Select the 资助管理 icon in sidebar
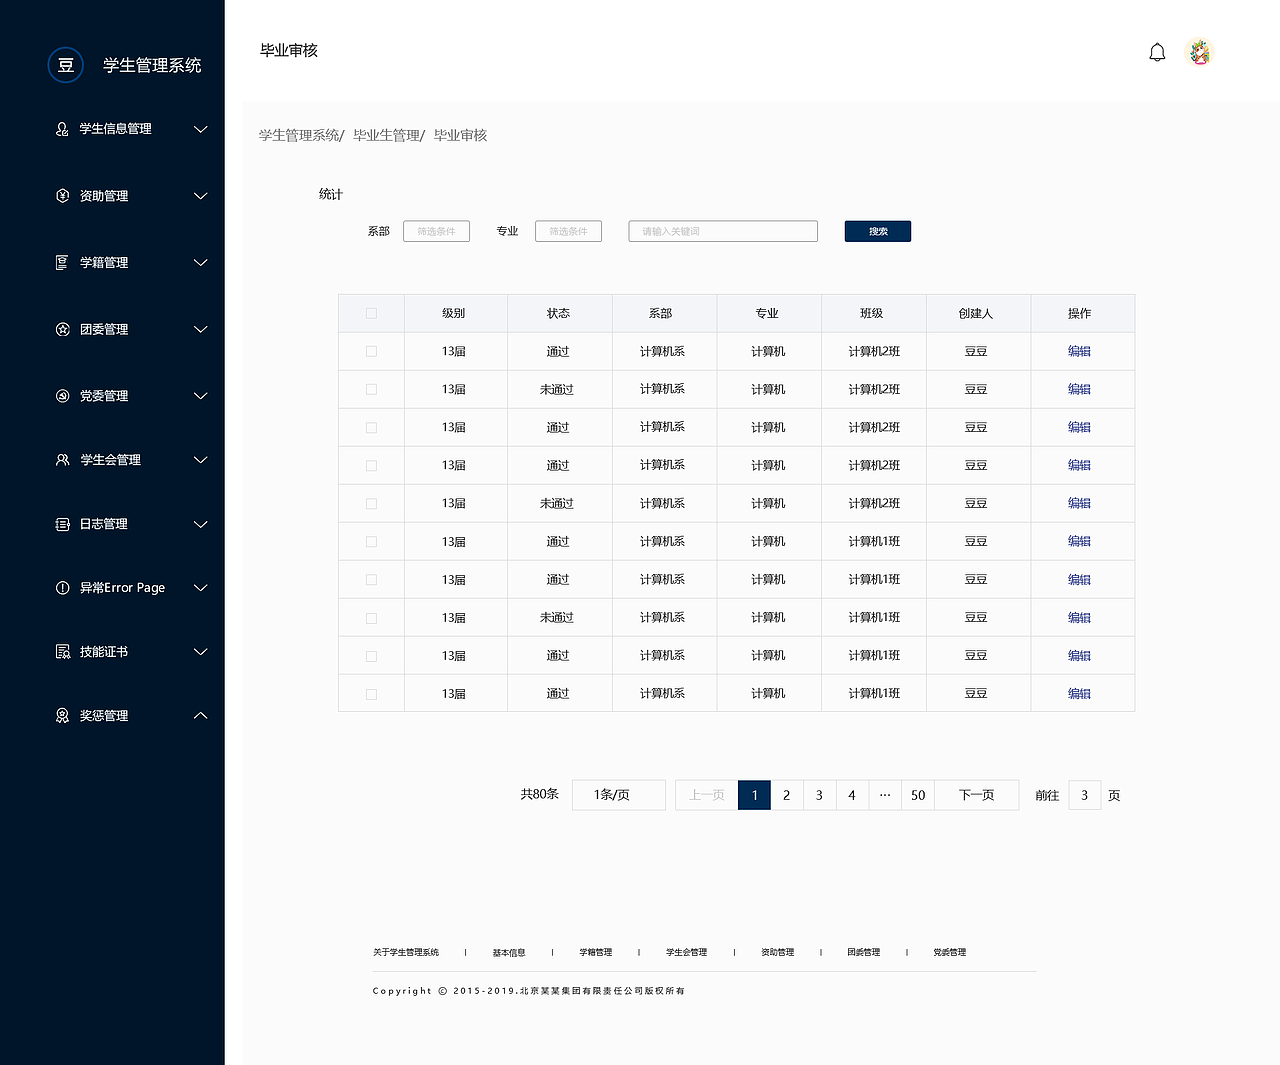 (61, 196)
